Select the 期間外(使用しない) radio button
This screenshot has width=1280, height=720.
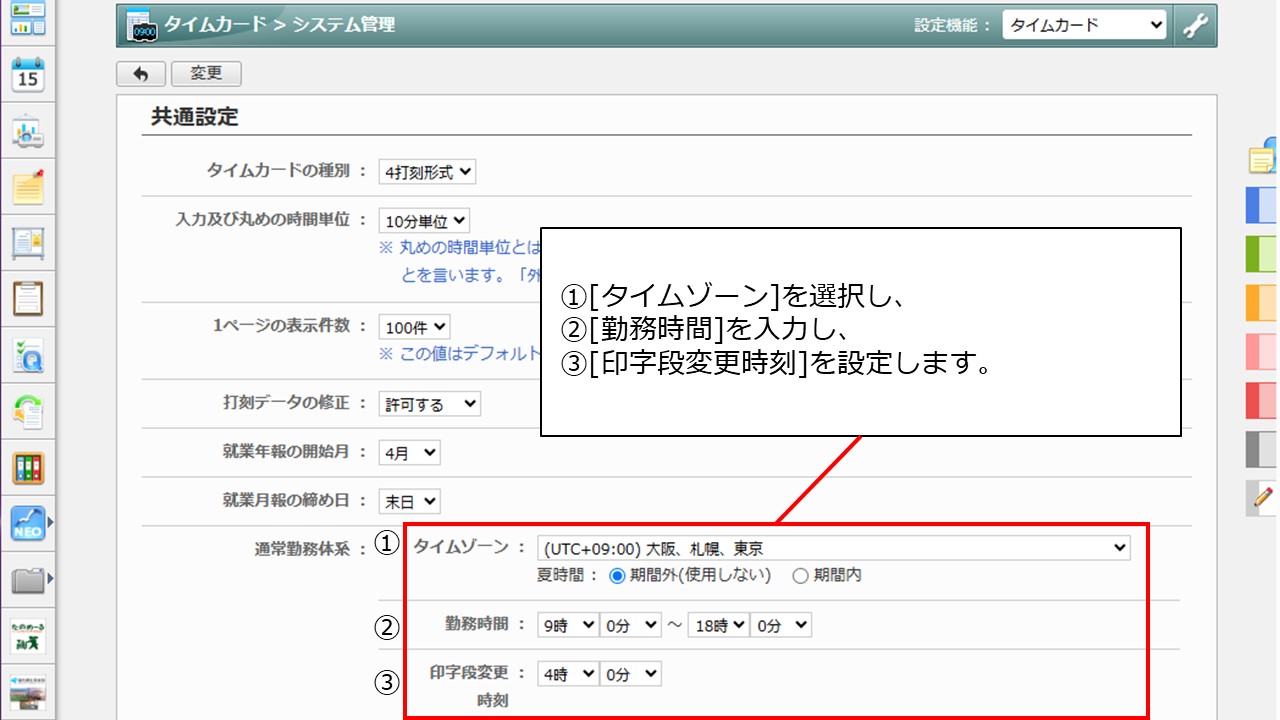coord(617,575)
